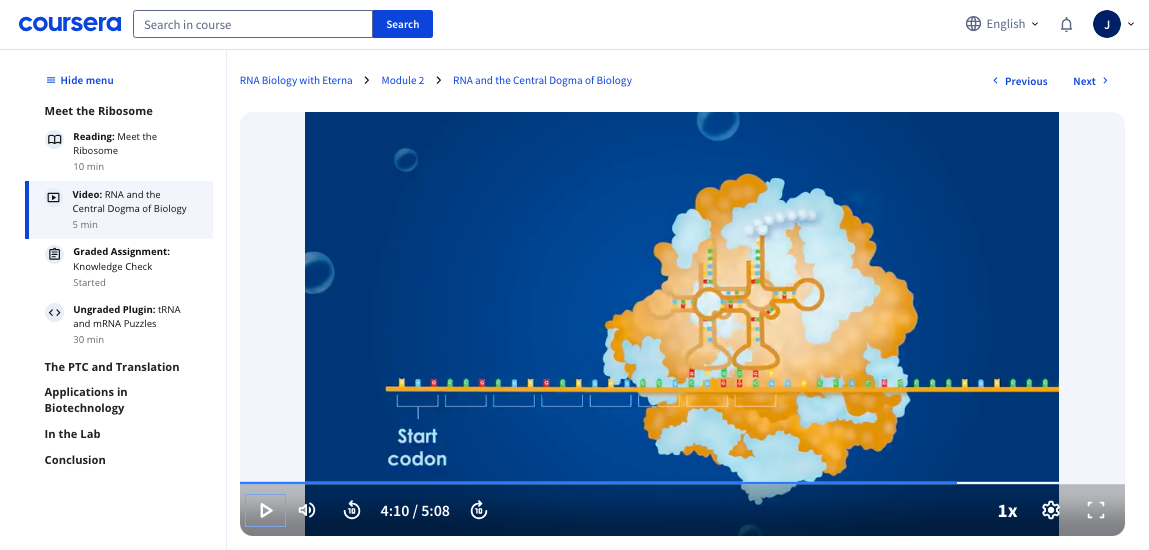Click the blue Search button
This screenshot has height=550, width=1149.
tap(403, 24)
